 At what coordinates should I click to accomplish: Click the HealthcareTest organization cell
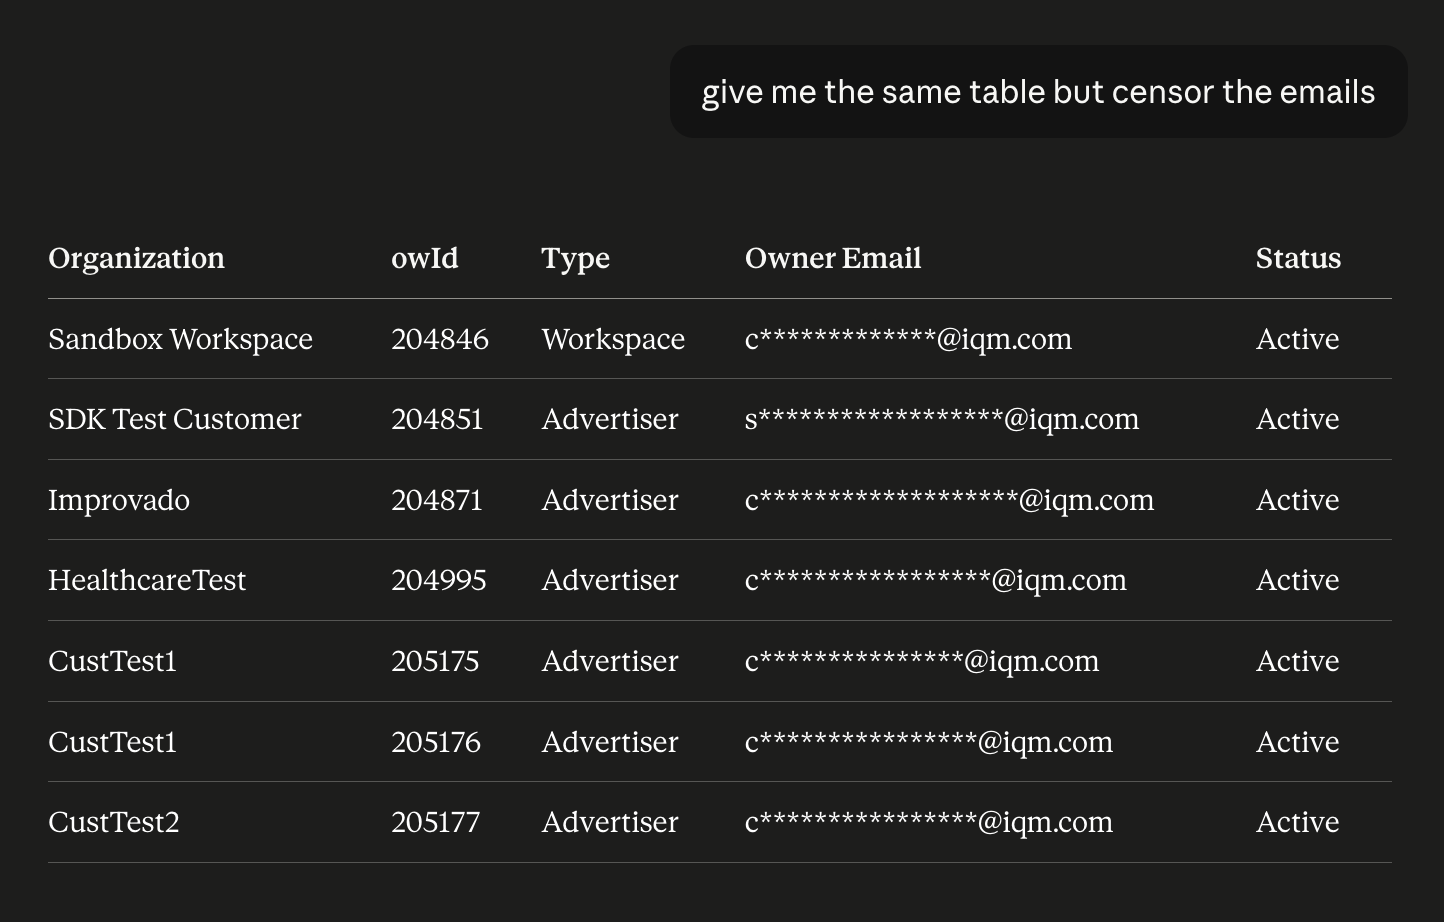[147, 580]
